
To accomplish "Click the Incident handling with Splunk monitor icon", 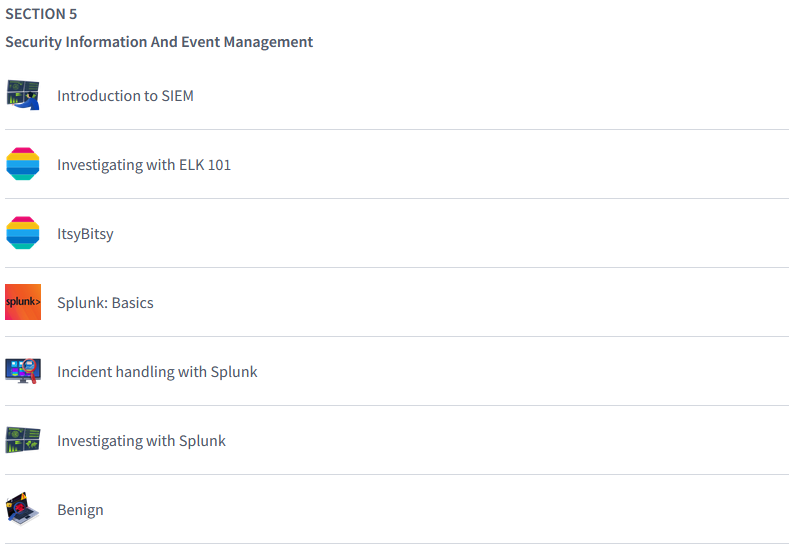I will tap(23, 371).
